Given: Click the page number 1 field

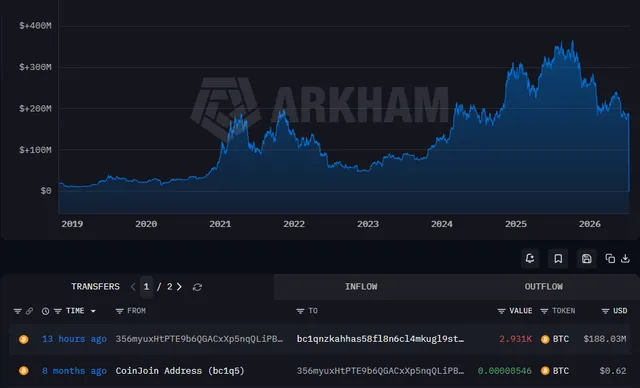Looking at the screenshot, I should (147, 287).
